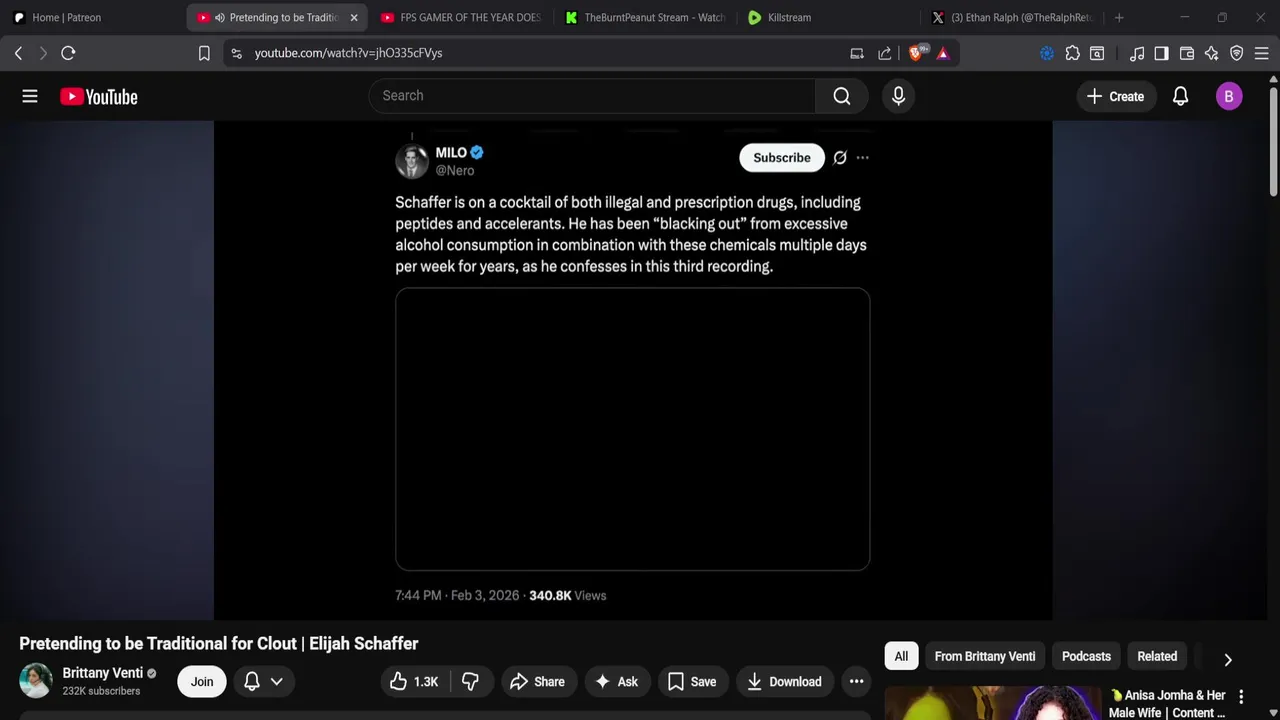Share this page via address bar share icon
This screenshot has width=1280, height=720.
[885, 53]
